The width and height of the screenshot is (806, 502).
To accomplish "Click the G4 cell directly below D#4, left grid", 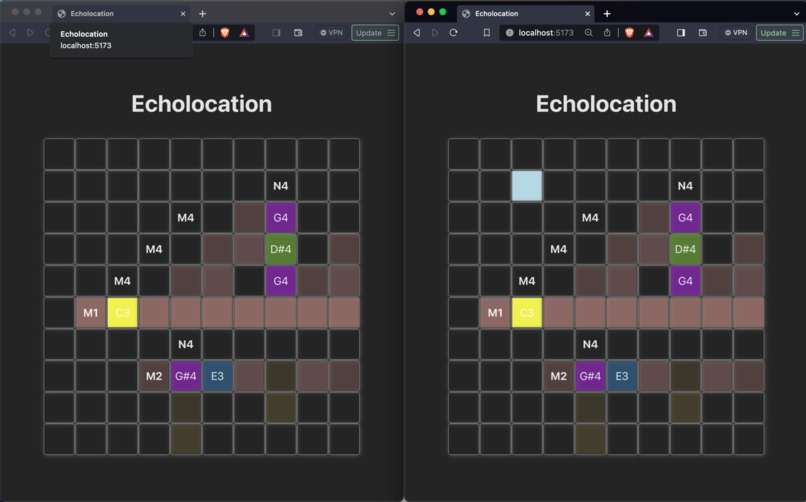I will pos(281,281).
